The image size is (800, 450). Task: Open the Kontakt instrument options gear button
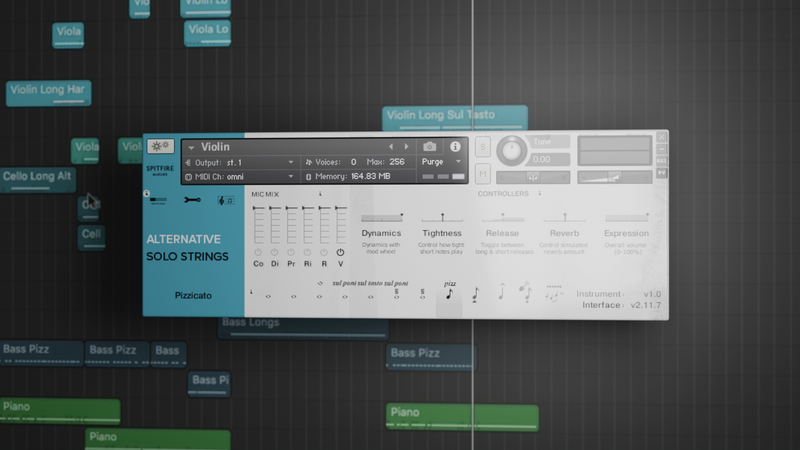tap(160, 146)
